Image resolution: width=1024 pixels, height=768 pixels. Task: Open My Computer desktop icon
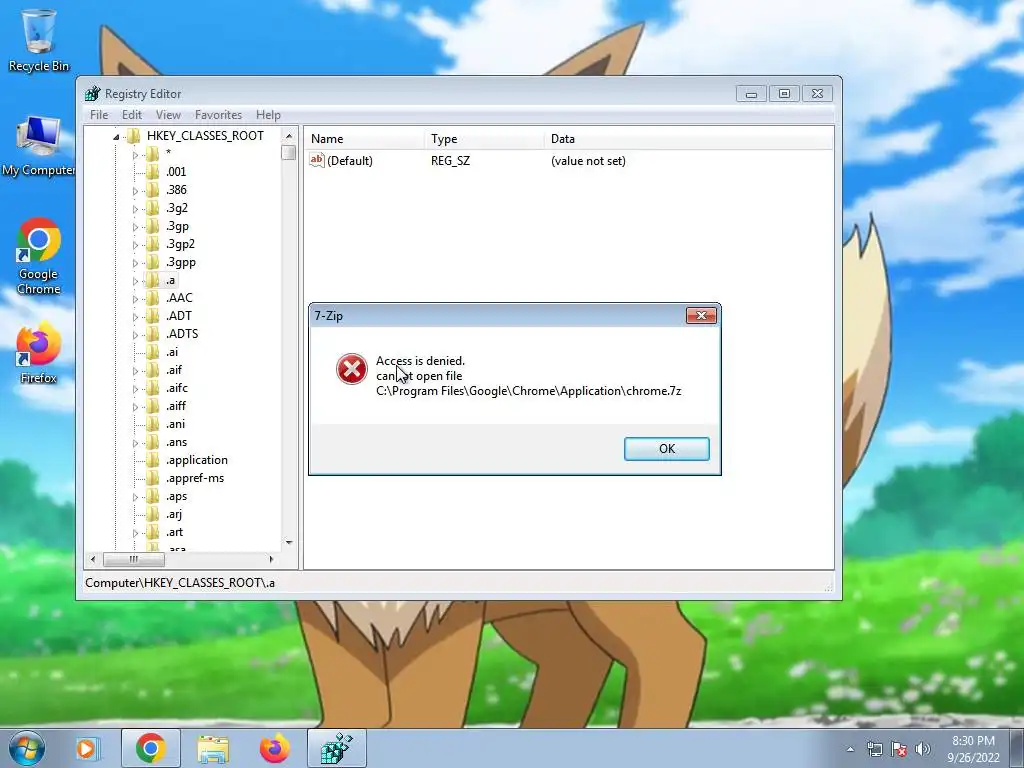tap(39, 146)
